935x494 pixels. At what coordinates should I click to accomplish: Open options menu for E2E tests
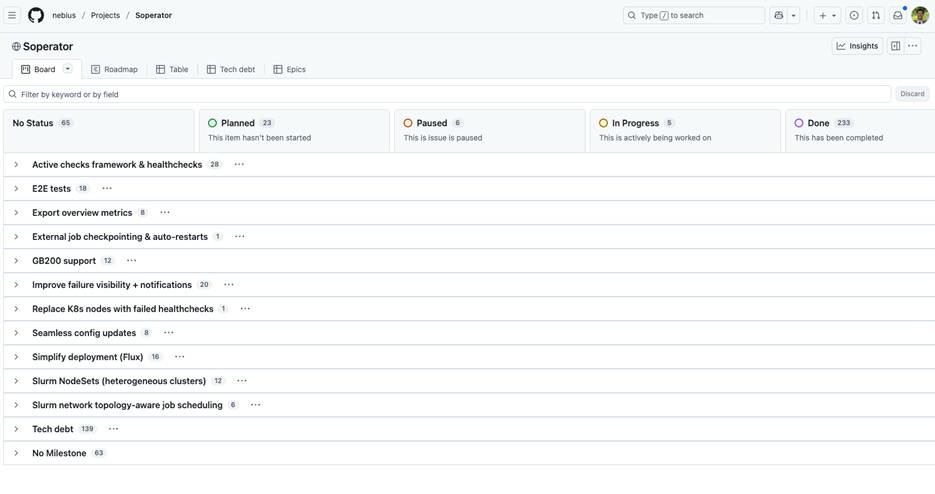tap(107, 188)
